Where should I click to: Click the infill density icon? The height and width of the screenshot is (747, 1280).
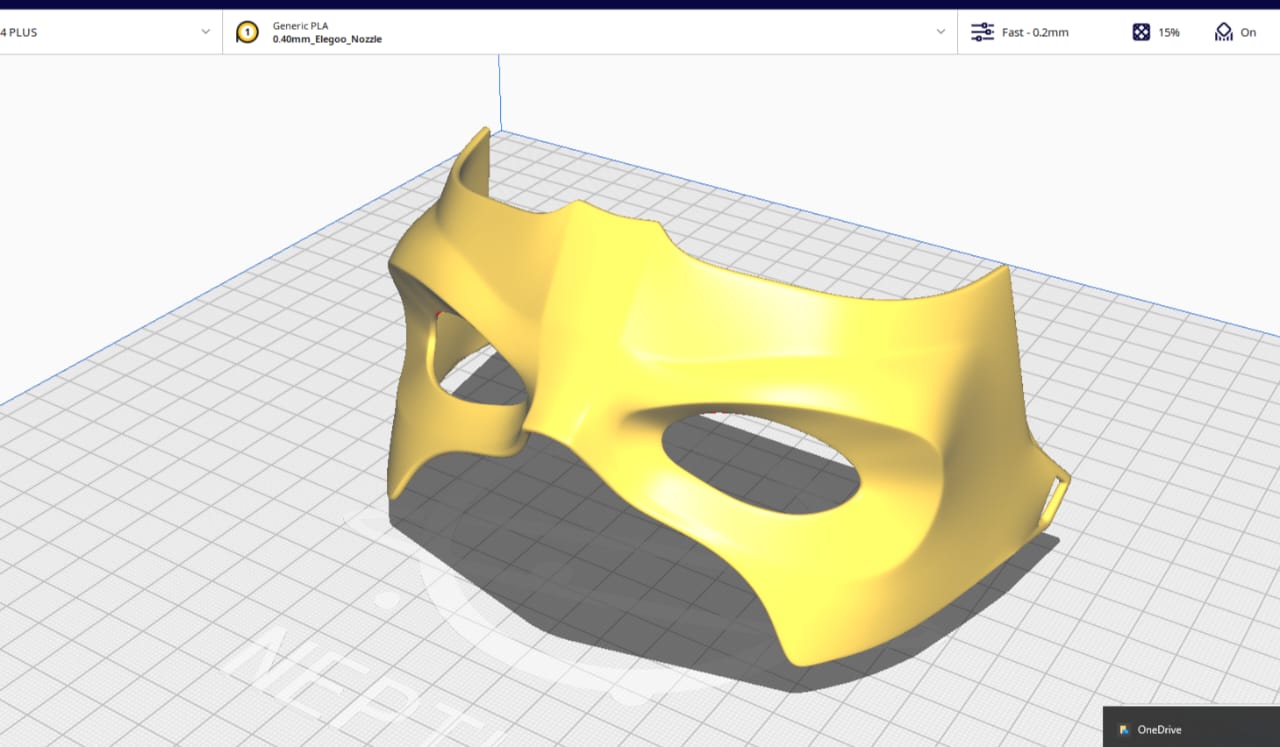(1141, 32)
